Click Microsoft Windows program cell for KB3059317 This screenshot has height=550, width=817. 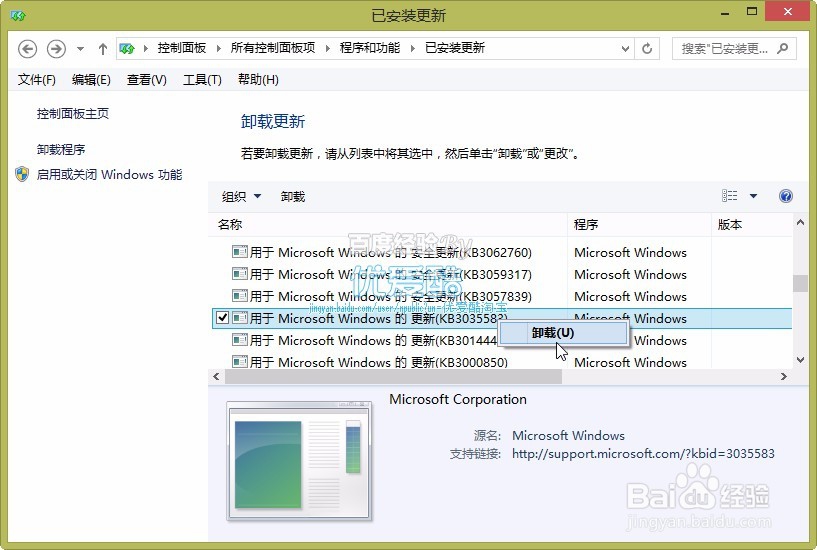pyautogui.click(x=630, y=274)
